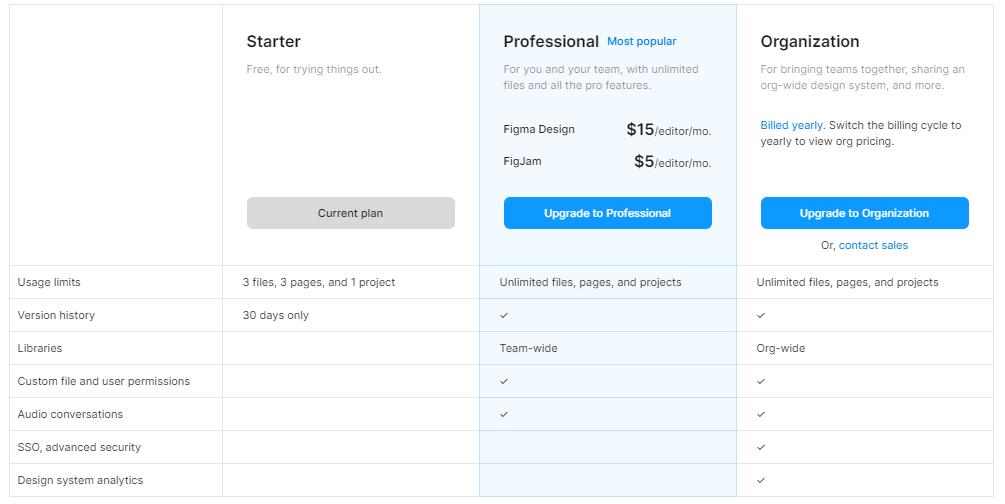The height and width of the screenshot is (504, 1005).
Task: Click Organization's SSO advanced security checkmark
Action: (x=761, y=448)
